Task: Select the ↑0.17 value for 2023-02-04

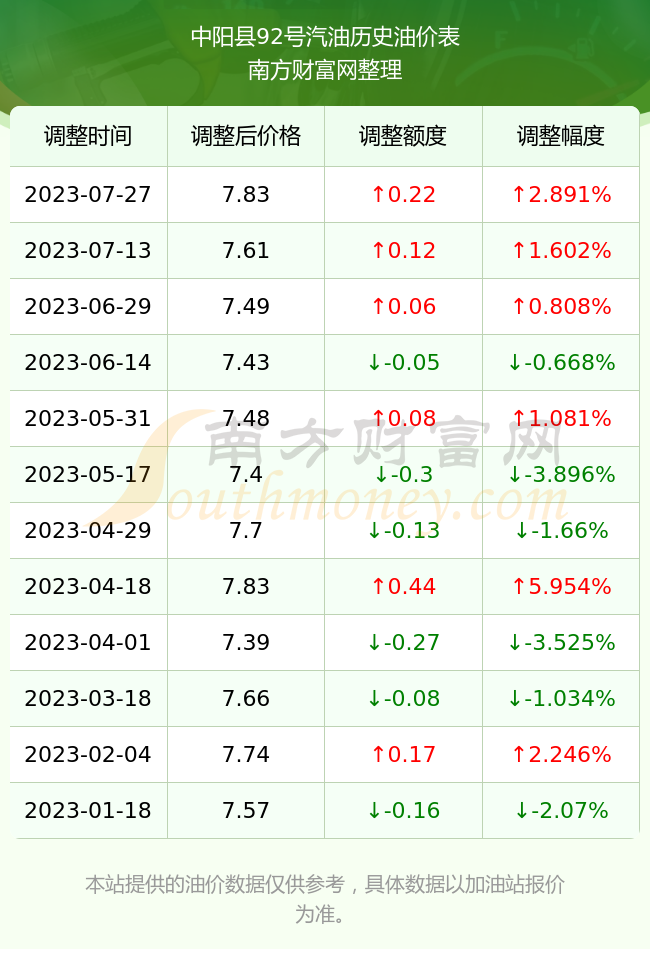Action: tap(403, 754)
